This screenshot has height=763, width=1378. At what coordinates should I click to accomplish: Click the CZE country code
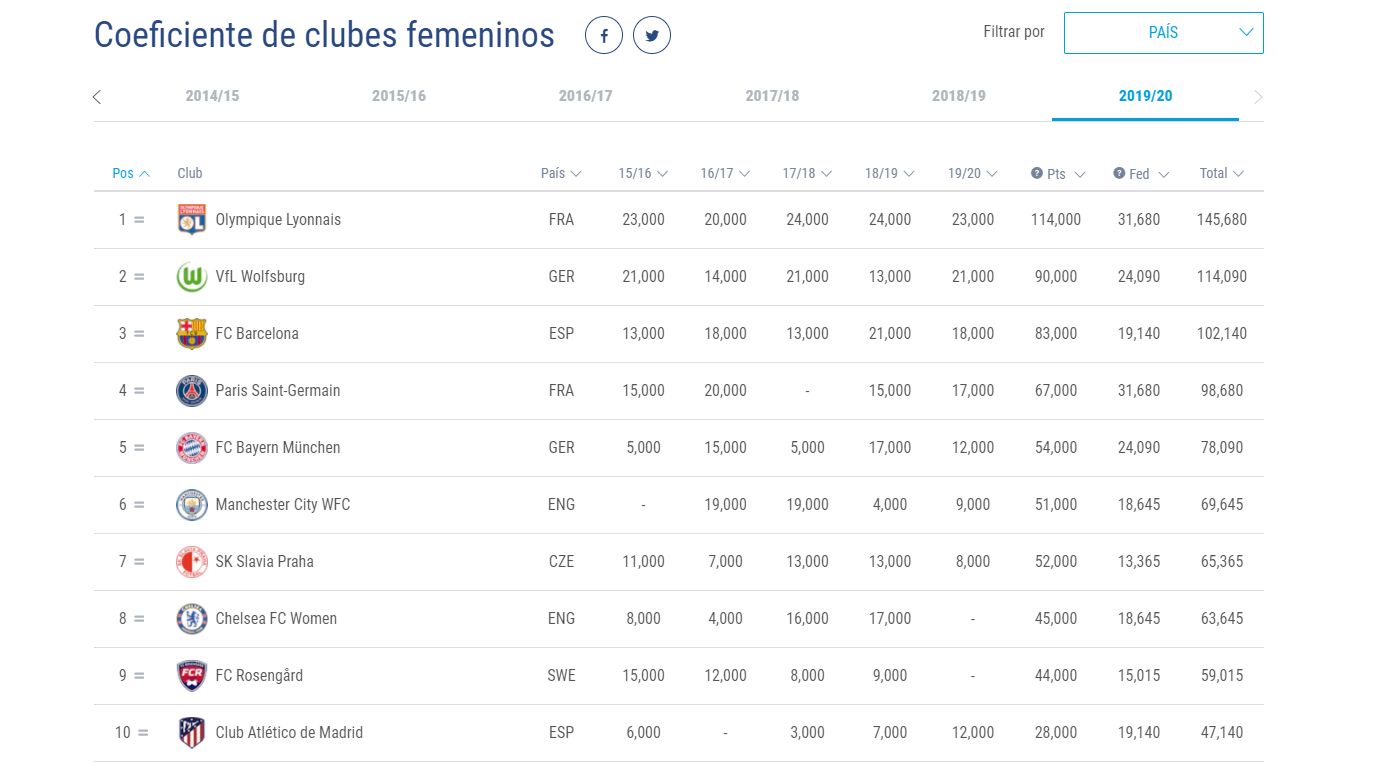tap(561, 561)
